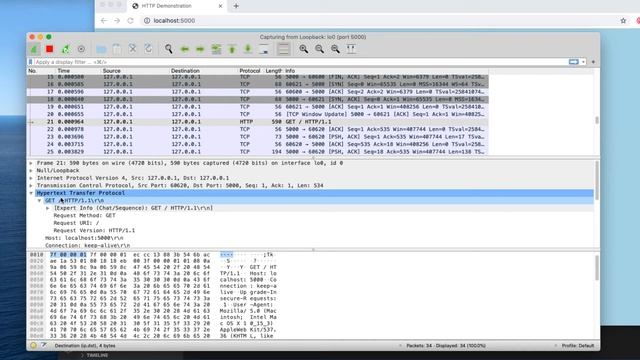Viewport: 640px width, 360px height.
Task: Open display filter history dropdown
Action: 584,62
